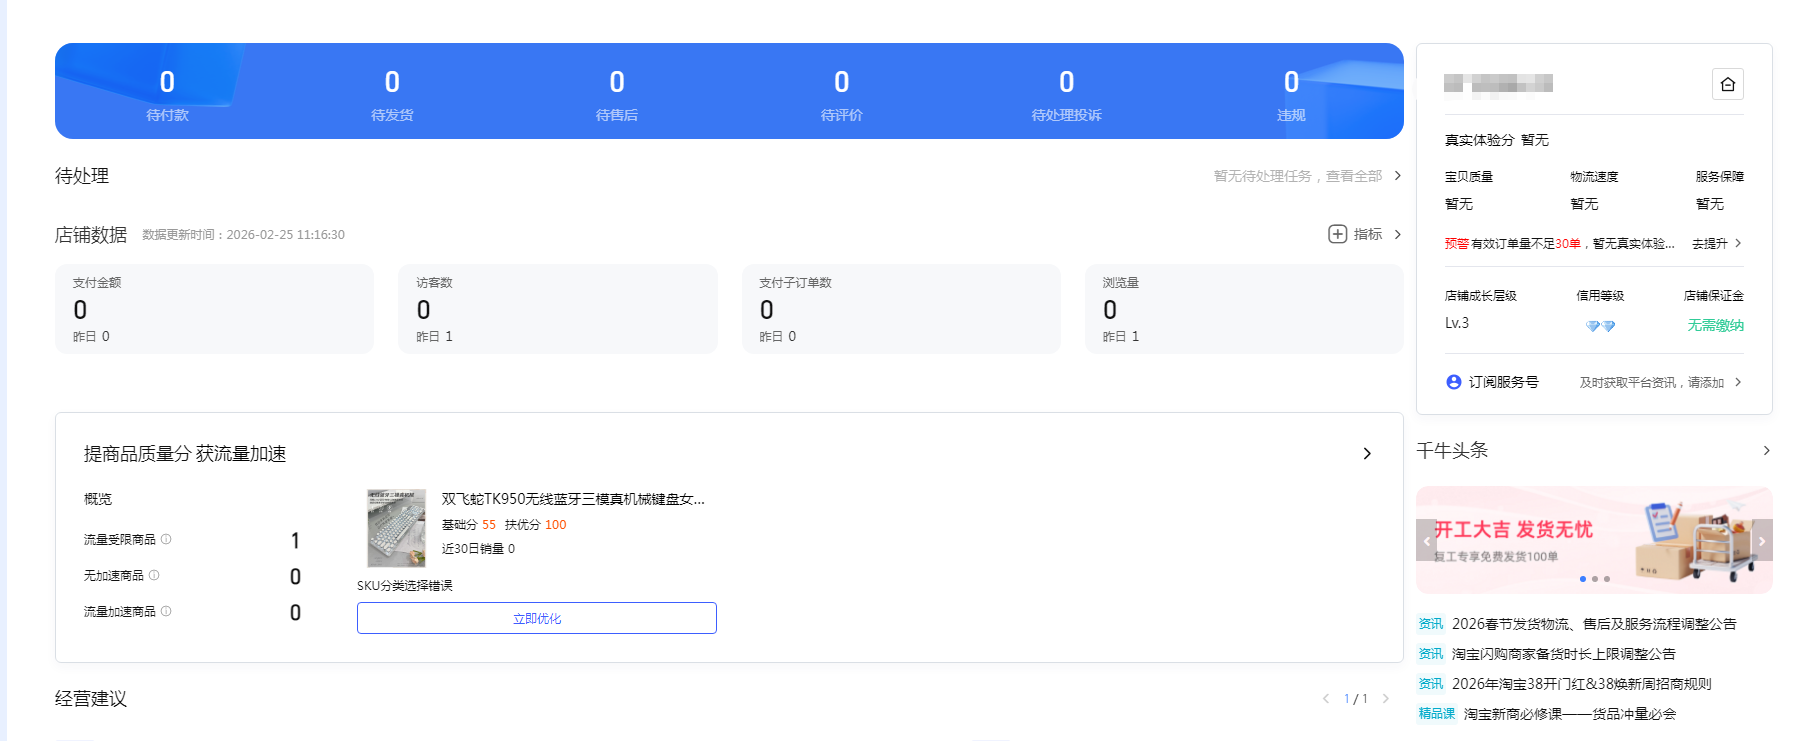The image size is (1813, 741).
Task: Open the 待发货 orders tab
Action: [x=392, y=94]
